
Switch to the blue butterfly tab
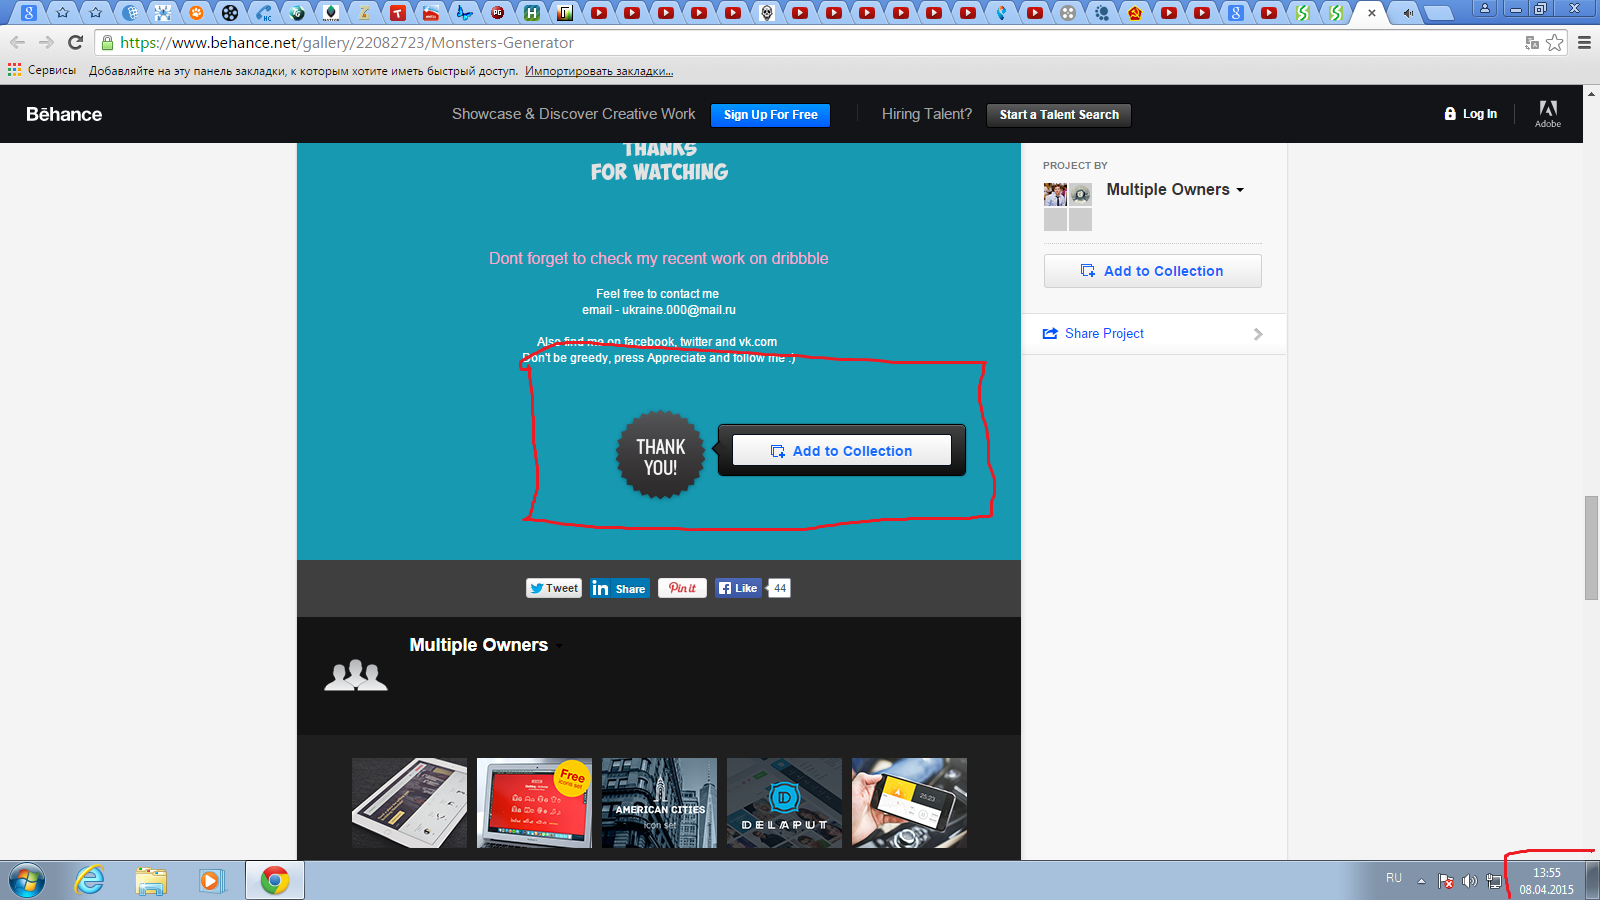464,13
